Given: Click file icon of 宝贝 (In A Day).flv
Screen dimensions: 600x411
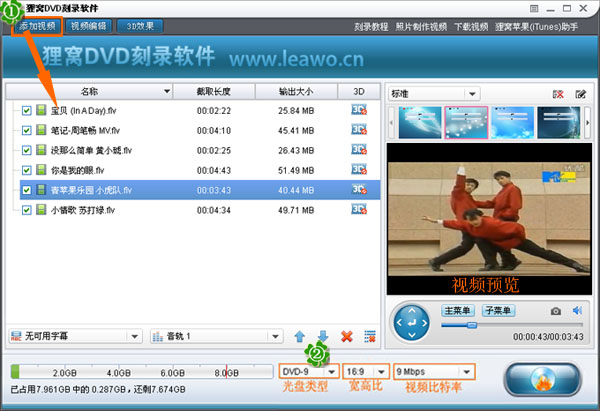Looking at the screenshot, I should point(41,110).
